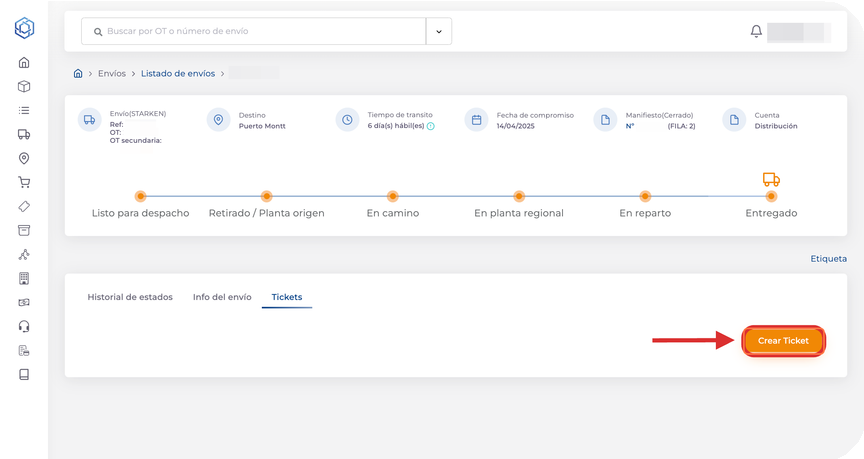The image size is (864, 459).
Task: Click the building icon in sidebar
Action: [x=24, y=278]
